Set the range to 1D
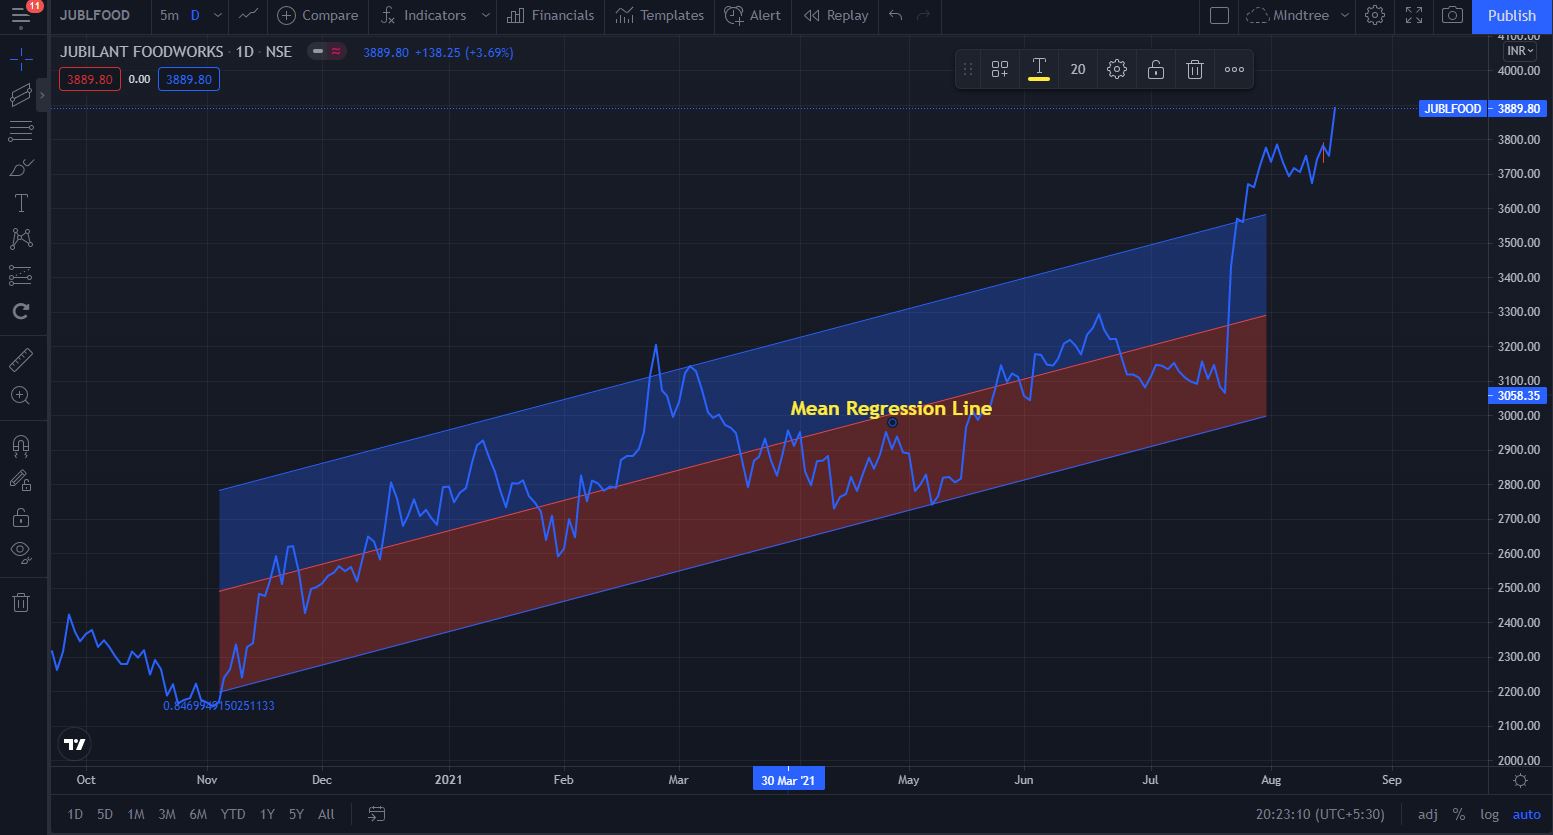This screenshot has width=1553, height=835. pyautogui.click(x=75, y=814)
